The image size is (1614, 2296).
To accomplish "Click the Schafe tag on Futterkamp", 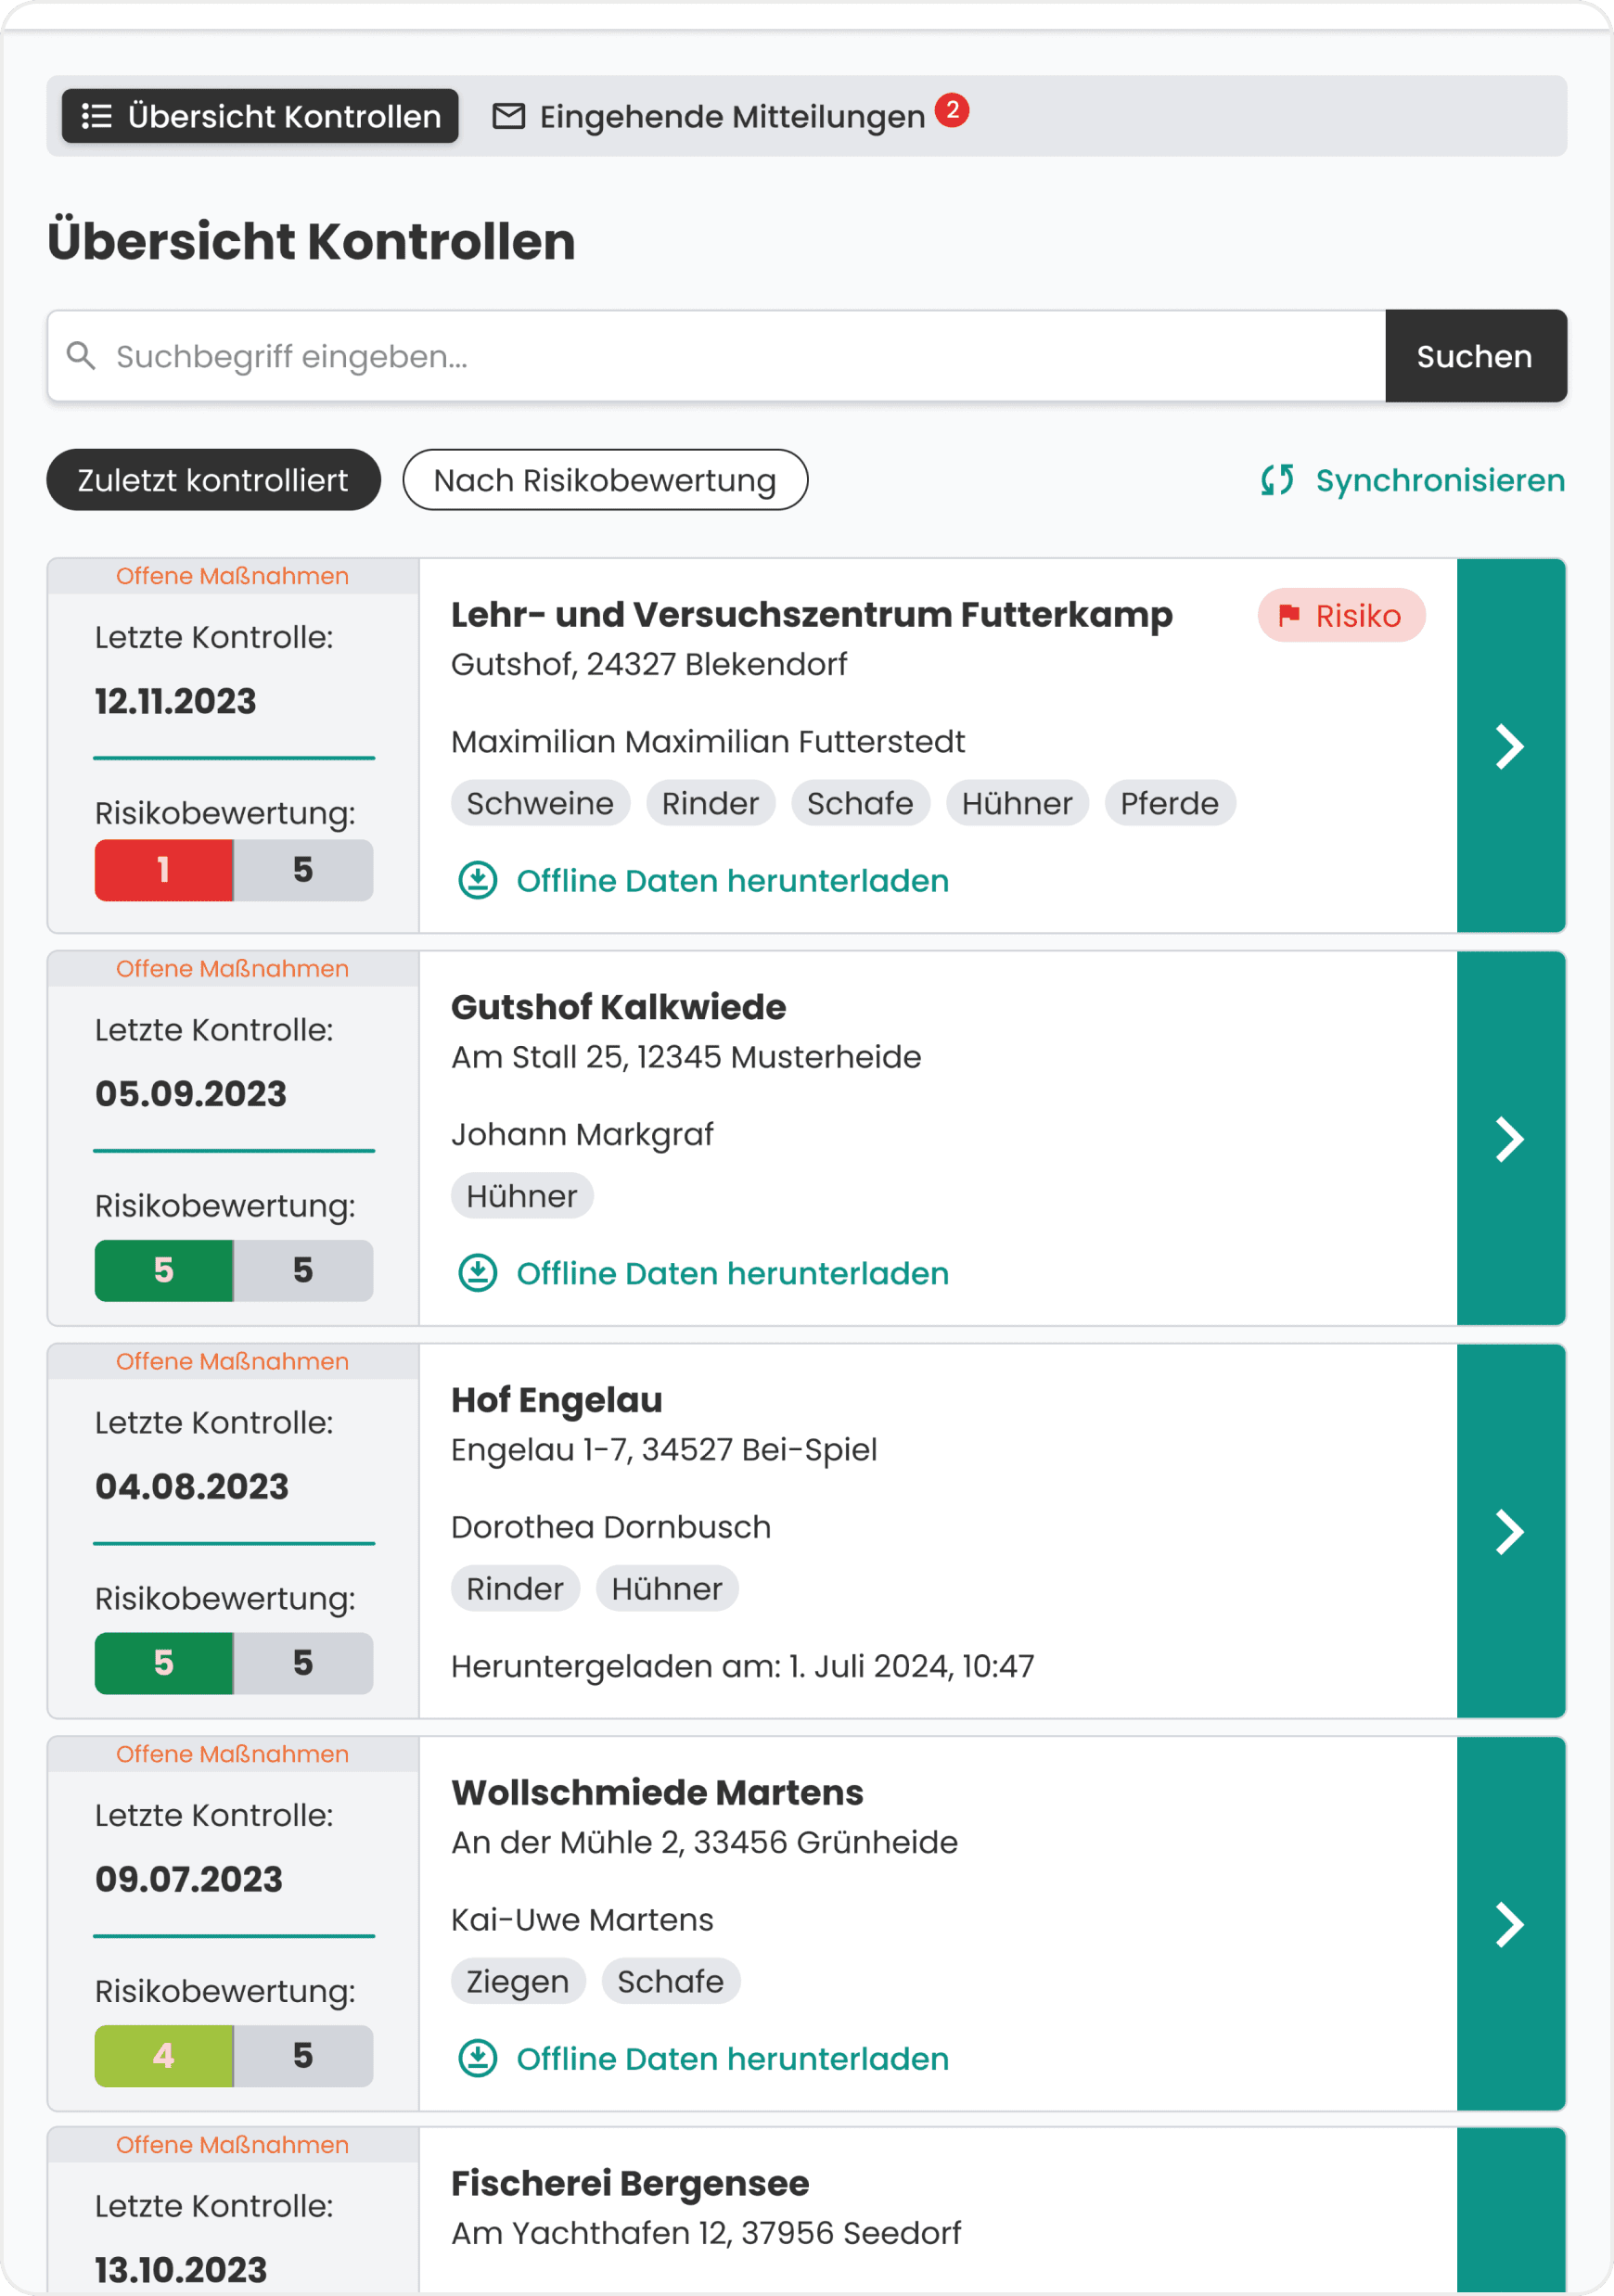I will 860,803.
